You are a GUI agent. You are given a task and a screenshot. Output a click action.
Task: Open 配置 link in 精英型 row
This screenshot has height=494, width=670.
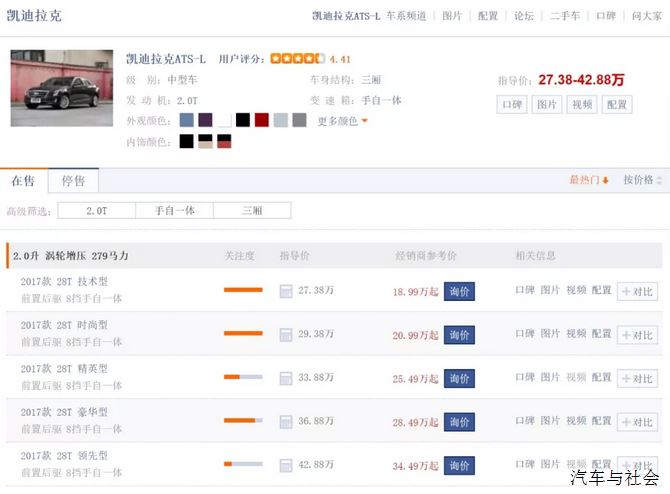(x=601, y=378)
